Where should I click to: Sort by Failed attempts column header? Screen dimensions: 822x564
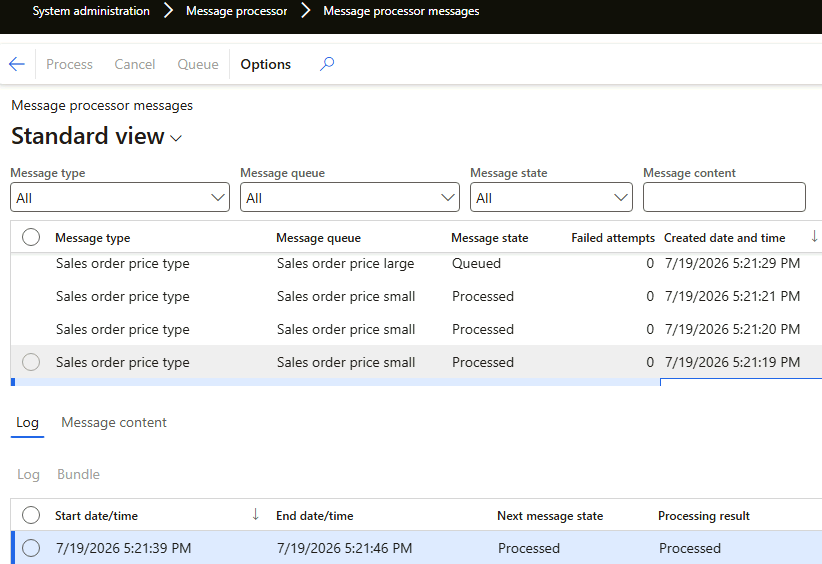613,238
